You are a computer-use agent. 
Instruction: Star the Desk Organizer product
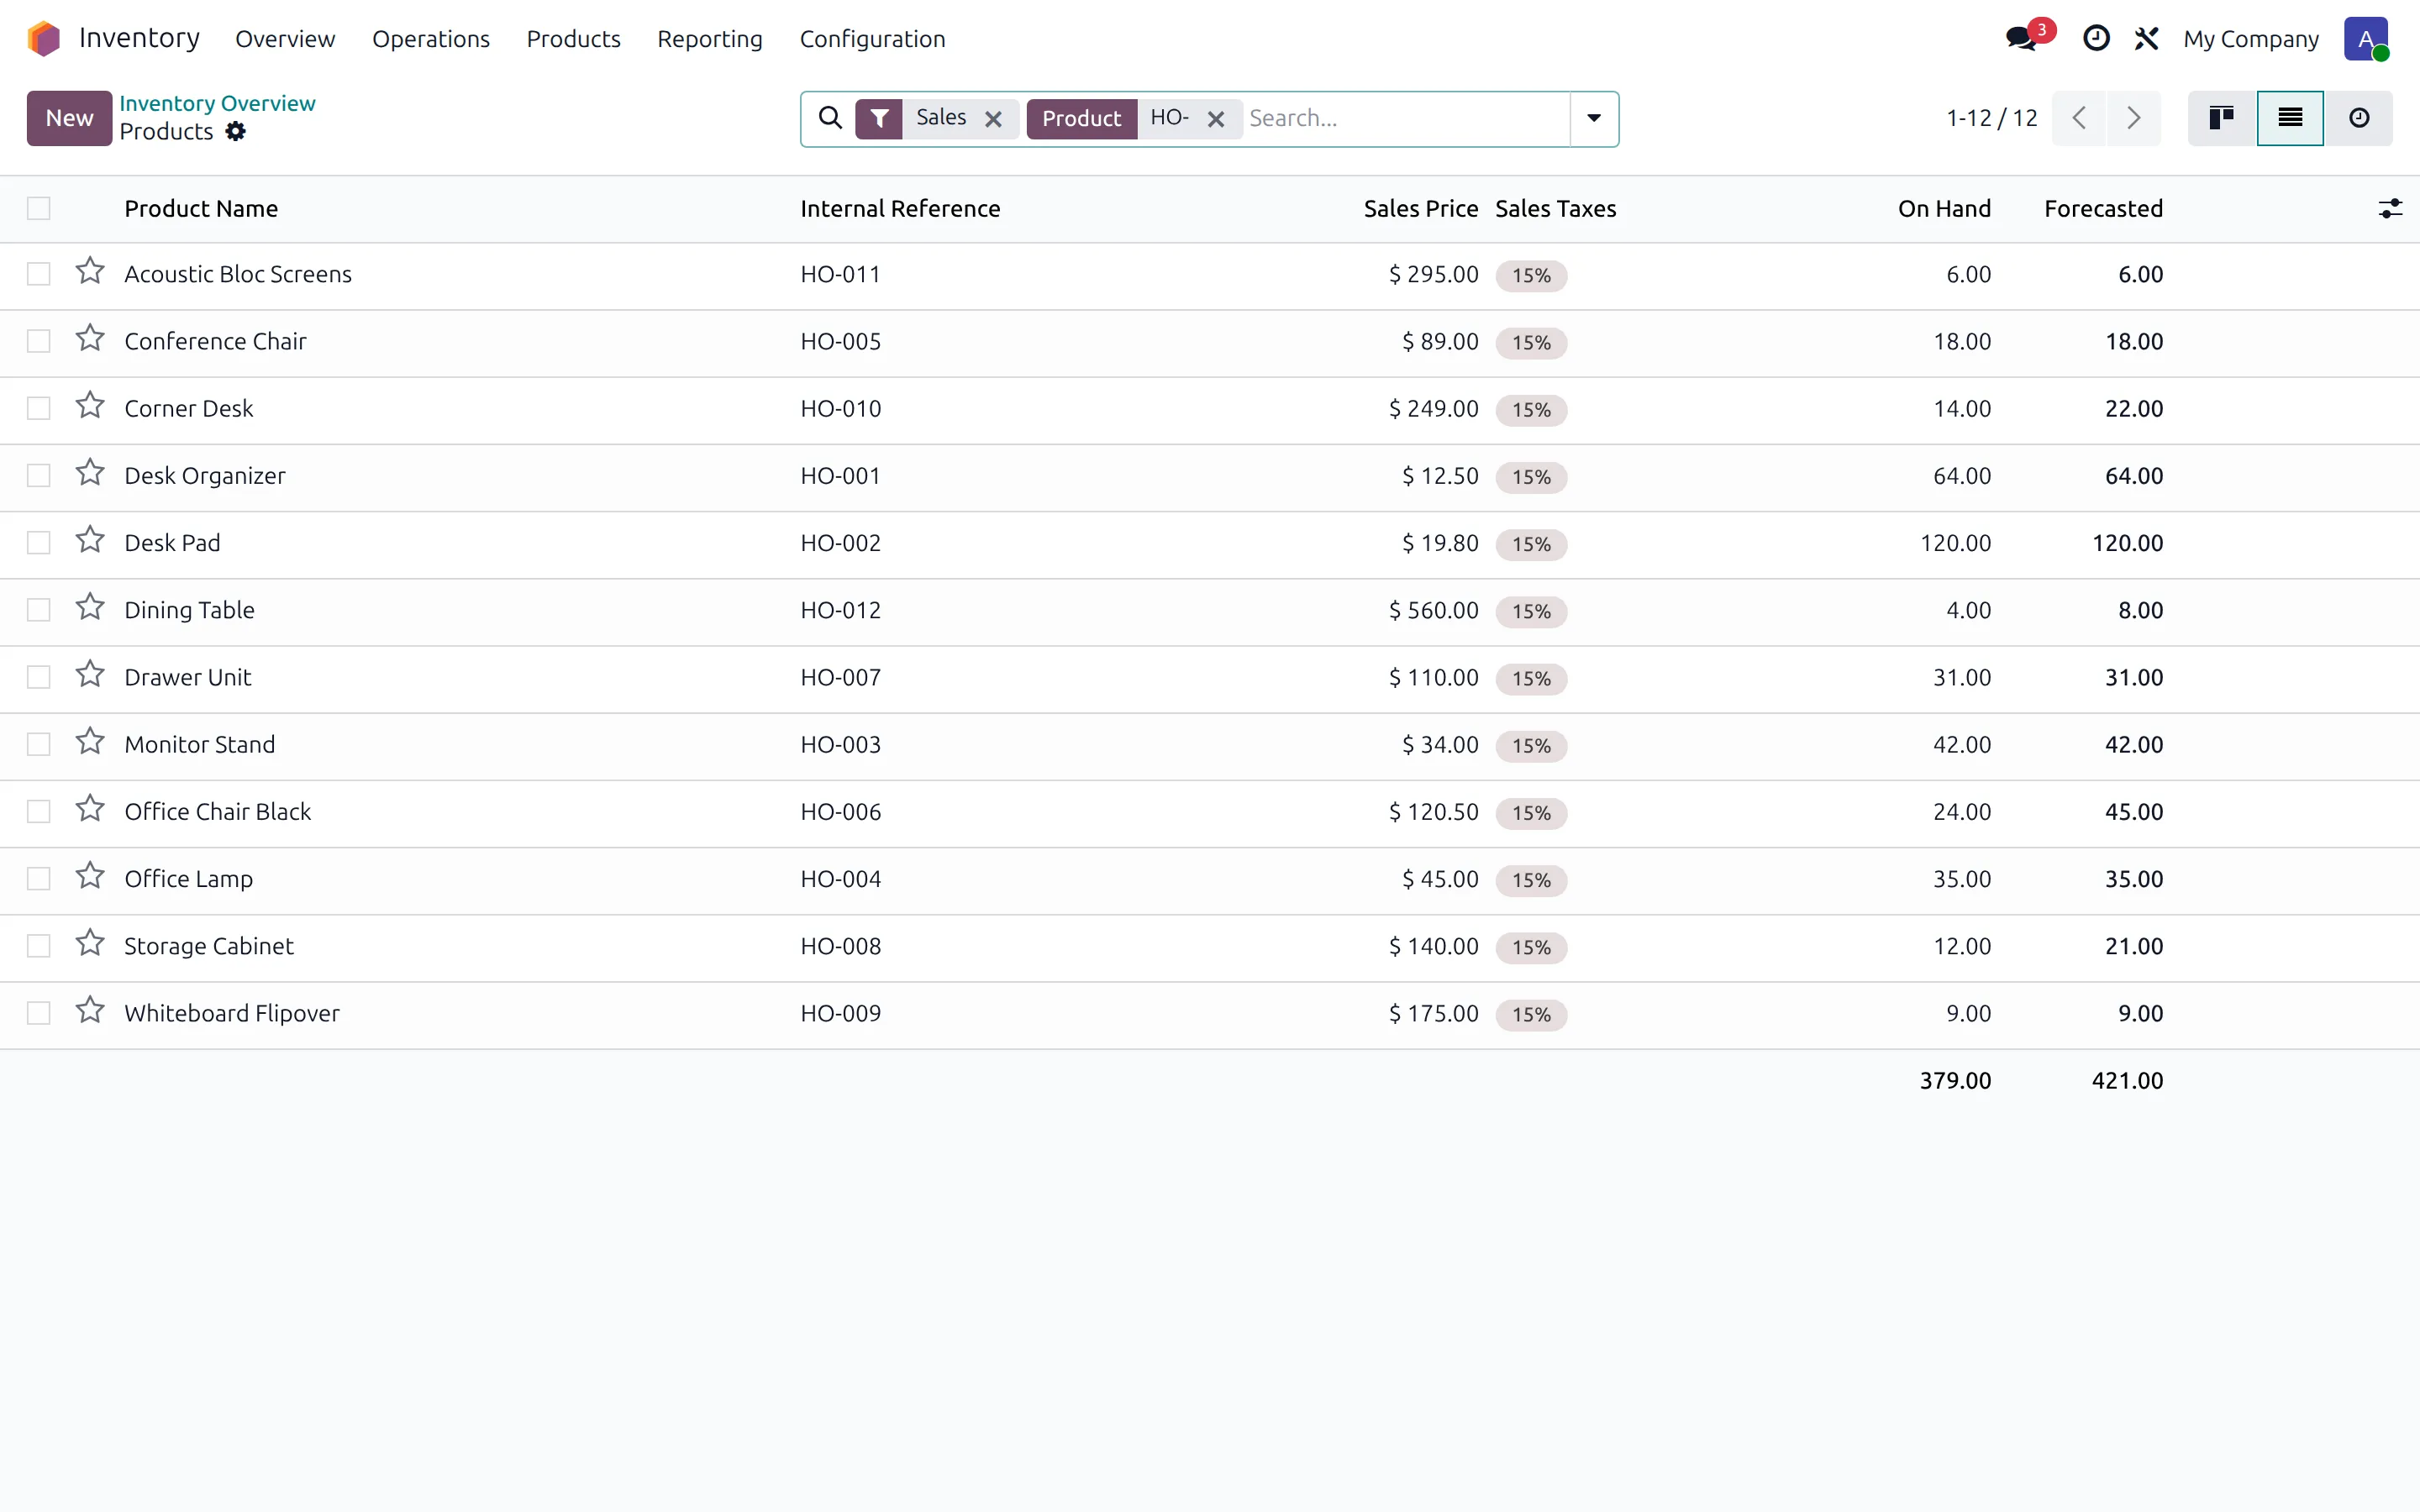pos(90,472)
